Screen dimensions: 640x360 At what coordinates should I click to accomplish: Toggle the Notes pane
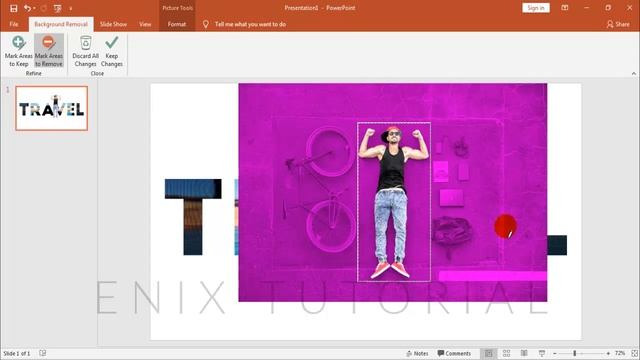[417, 353]
